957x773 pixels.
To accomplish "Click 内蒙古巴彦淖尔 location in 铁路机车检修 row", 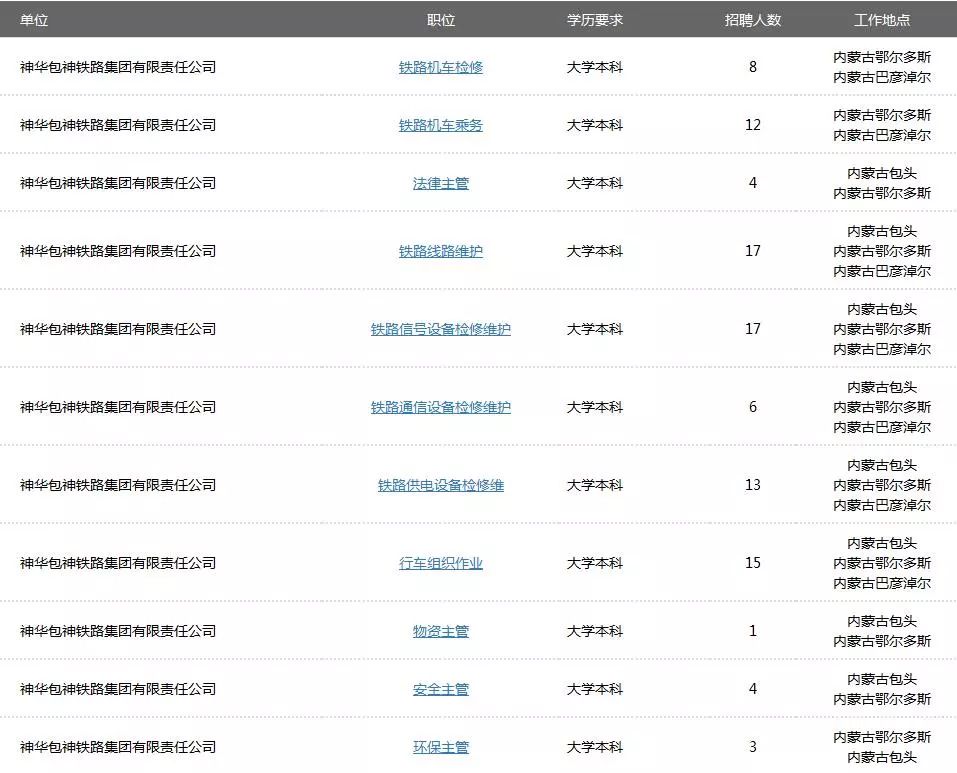I will pos(882,77).
